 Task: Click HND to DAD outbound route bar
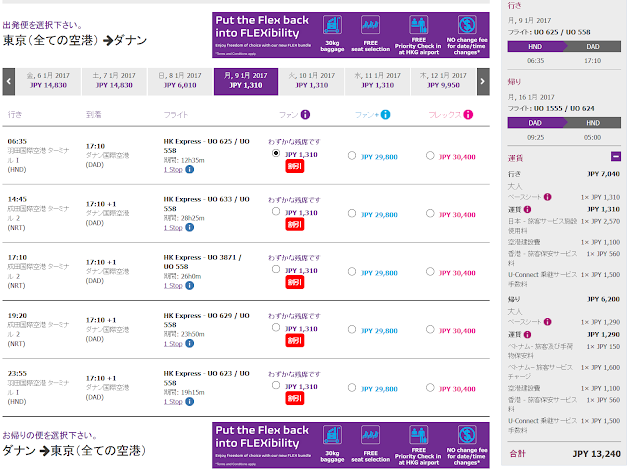click(564, 47)
